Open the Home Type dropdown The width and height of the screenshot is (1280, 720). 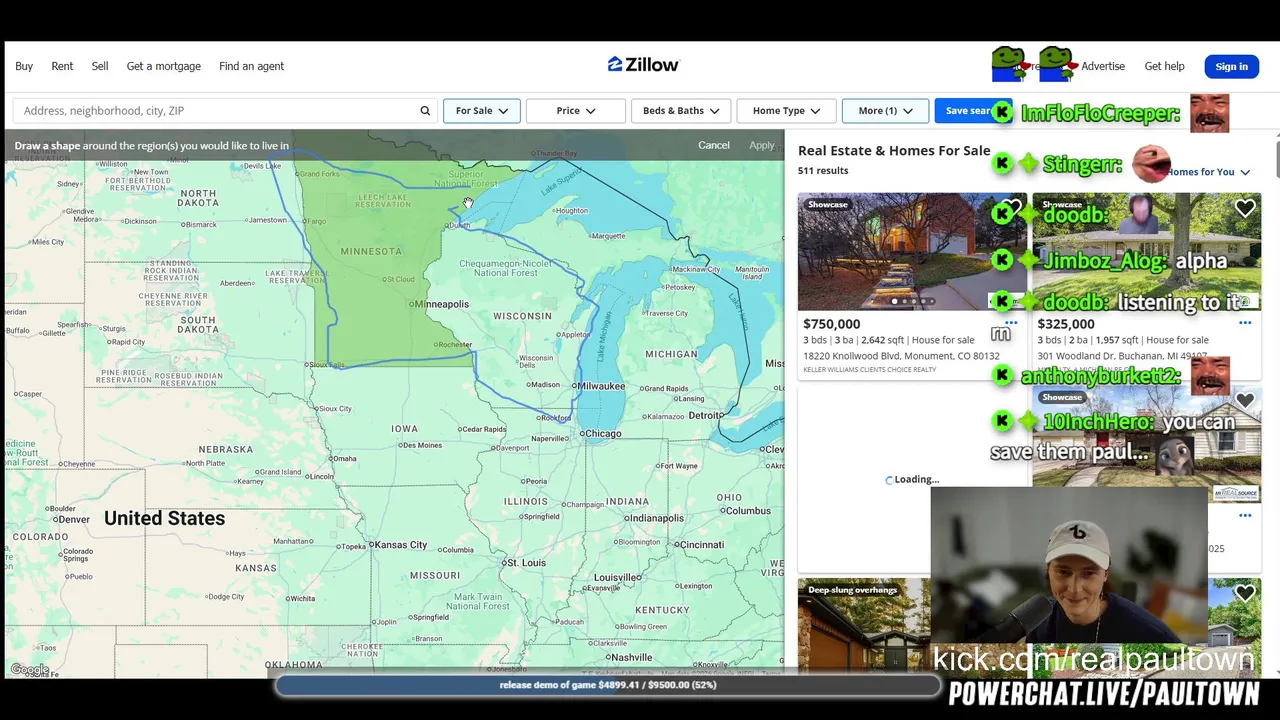(786, 111)
